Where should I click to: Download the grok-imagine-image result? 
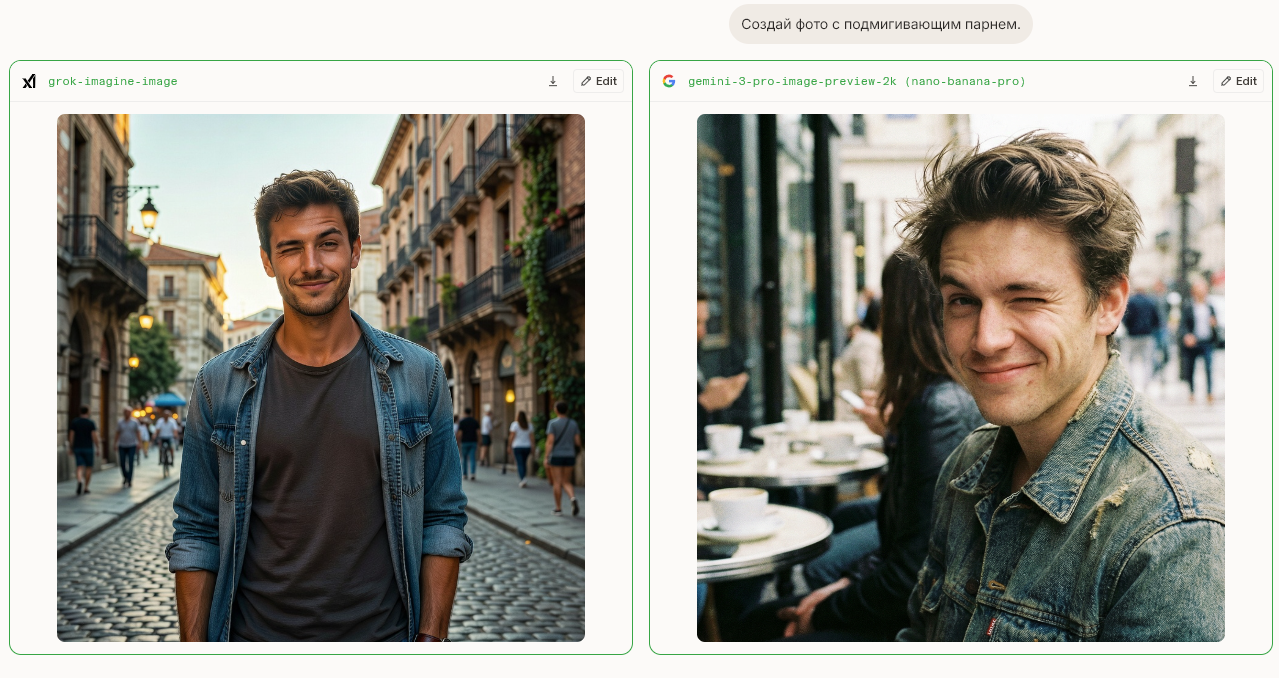point(553,81)
